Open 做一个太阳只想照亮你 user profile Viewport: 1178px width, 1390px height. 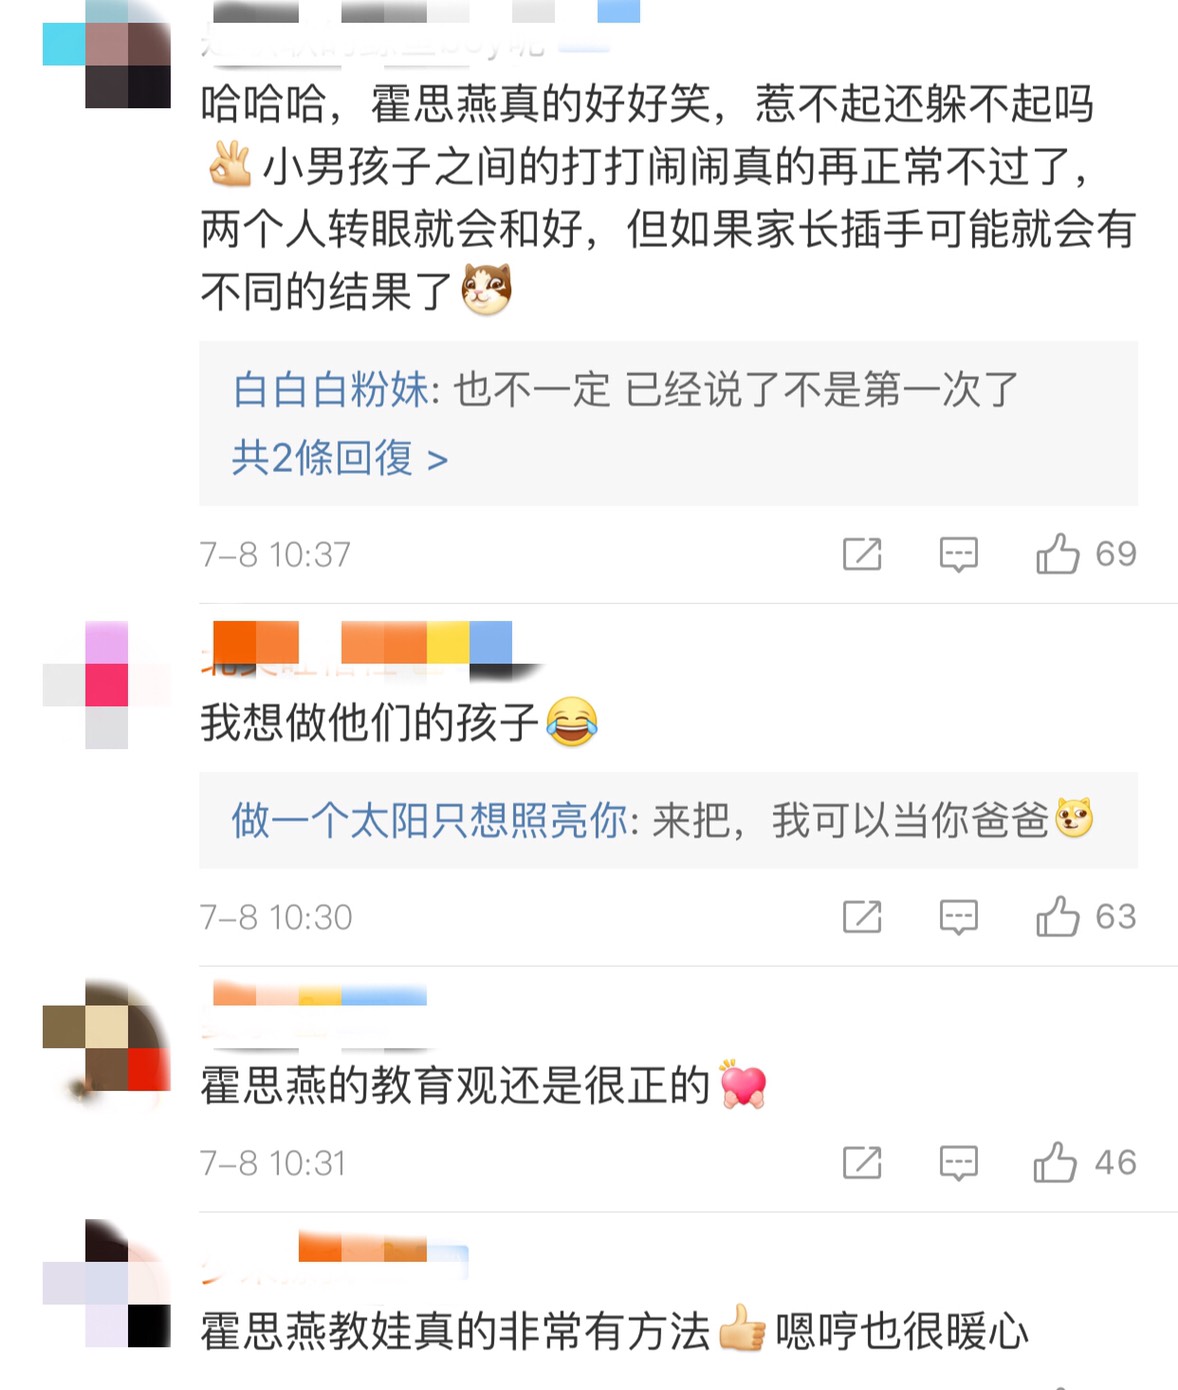(429, 820)
